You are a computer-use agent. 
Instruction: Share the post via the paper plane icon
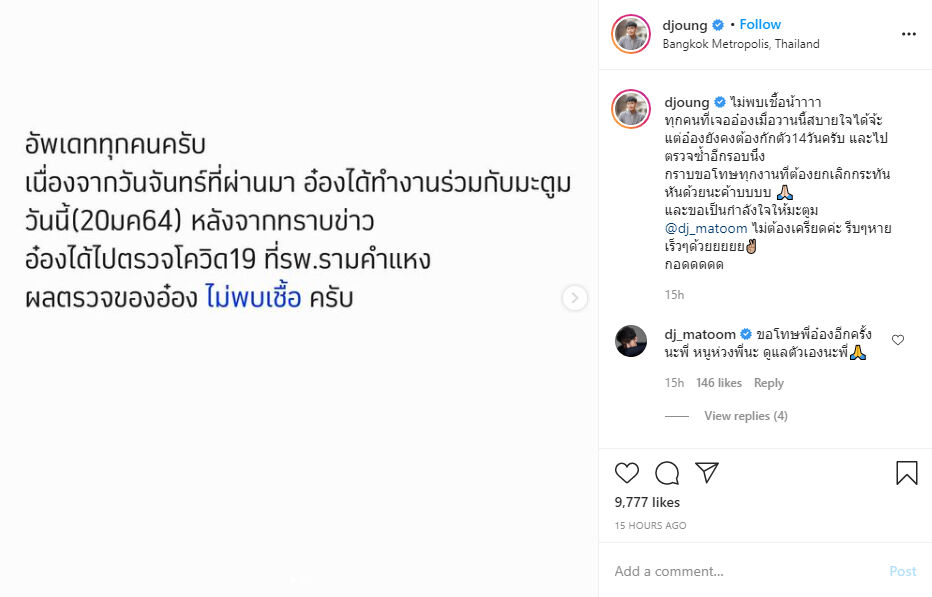(x=707, y=473)
